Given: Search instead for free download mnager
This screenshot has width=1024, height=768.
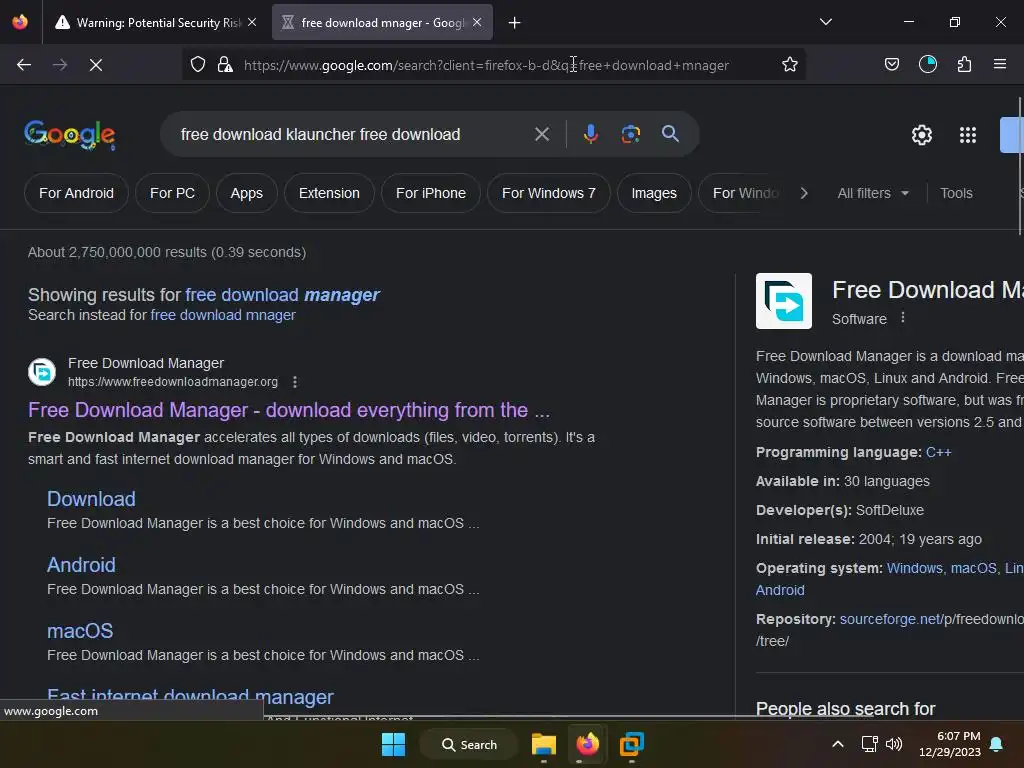Looking at the screenshot, I should point(223,315).
